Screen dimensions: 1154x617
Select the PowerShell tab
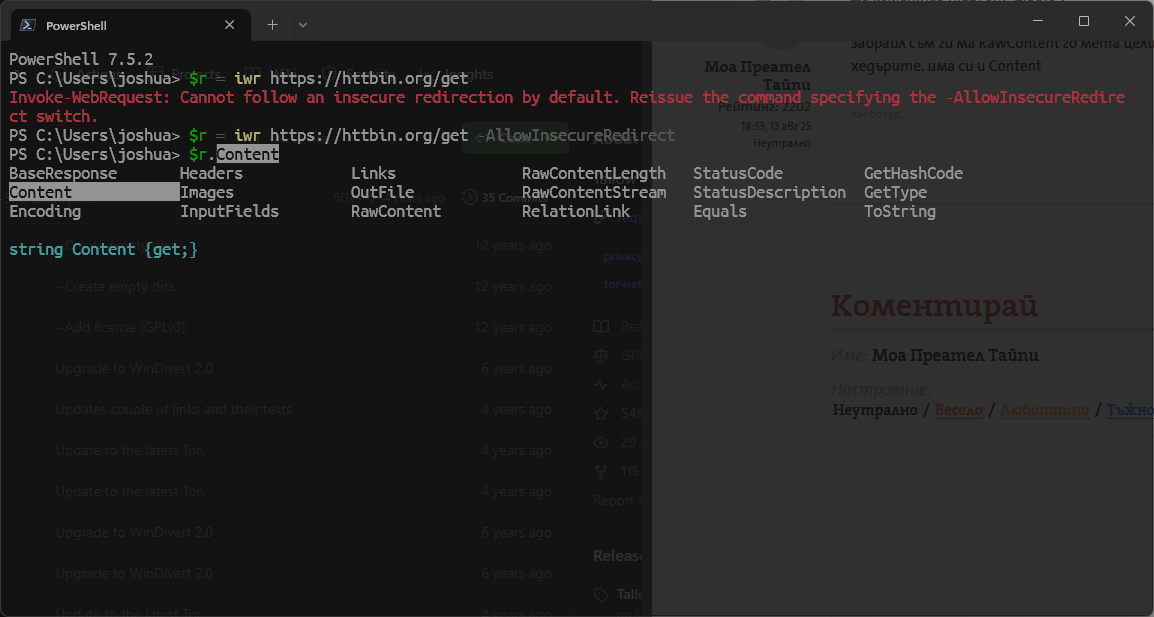pos(130,25)
